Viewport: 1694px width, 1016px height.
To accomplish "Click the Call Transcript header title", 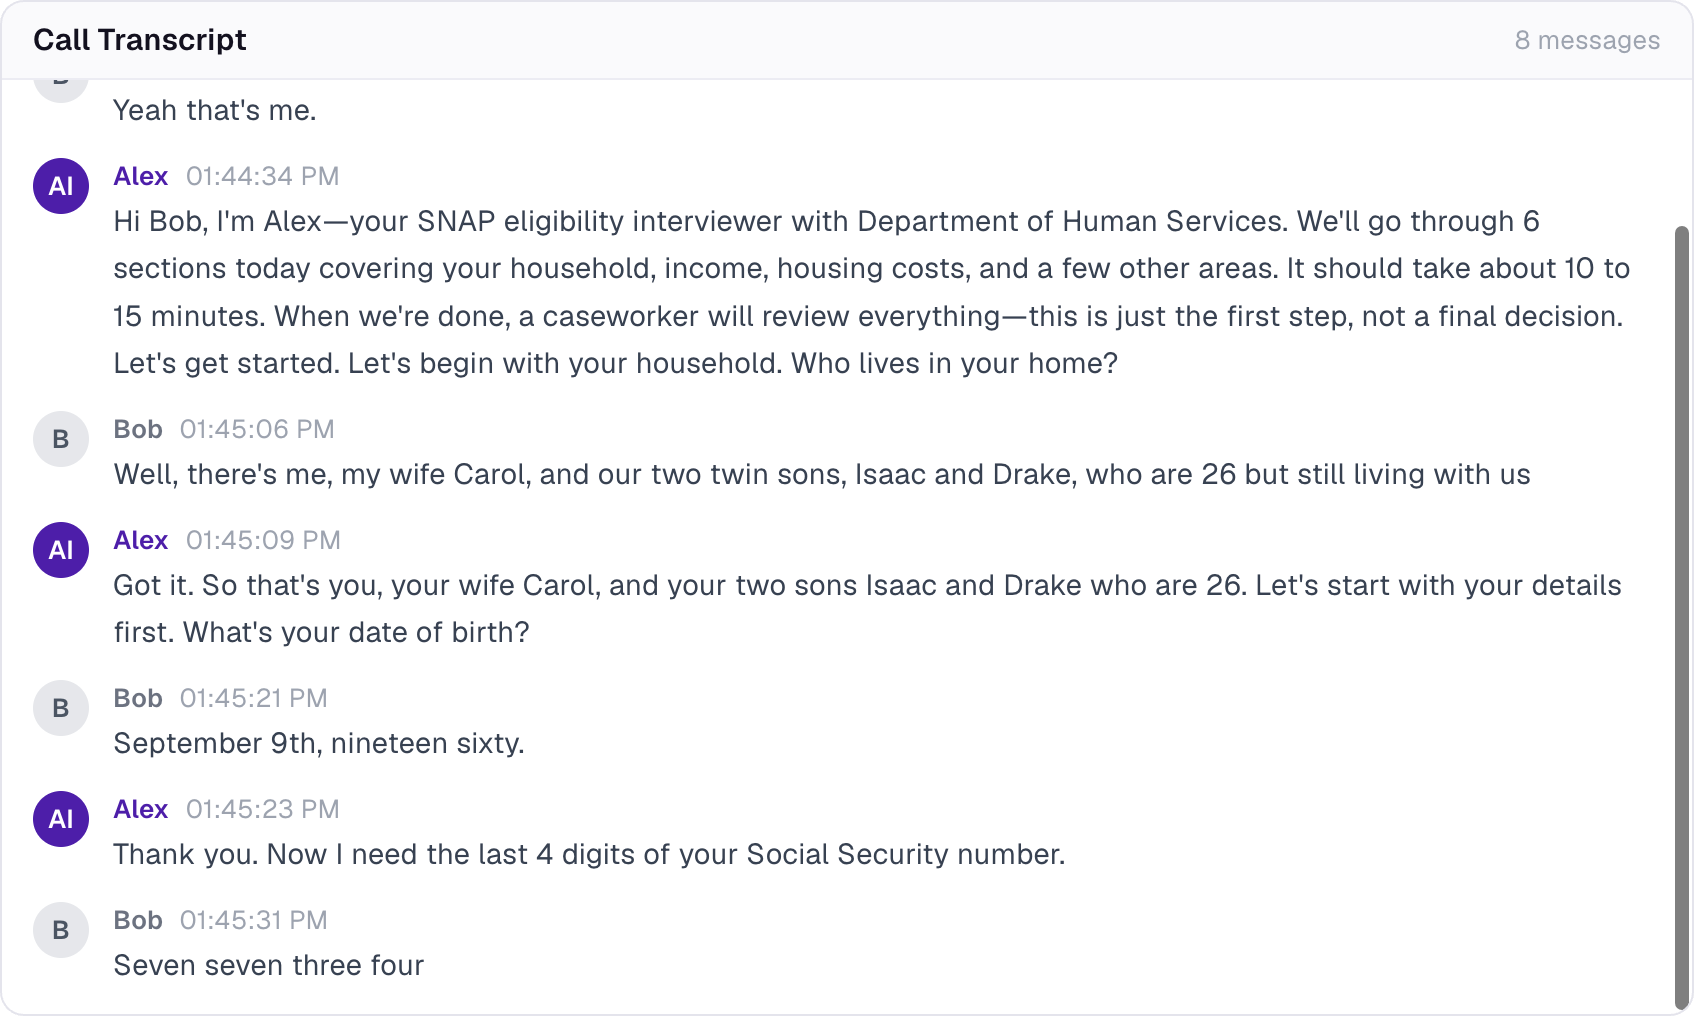I will point(140,40).
